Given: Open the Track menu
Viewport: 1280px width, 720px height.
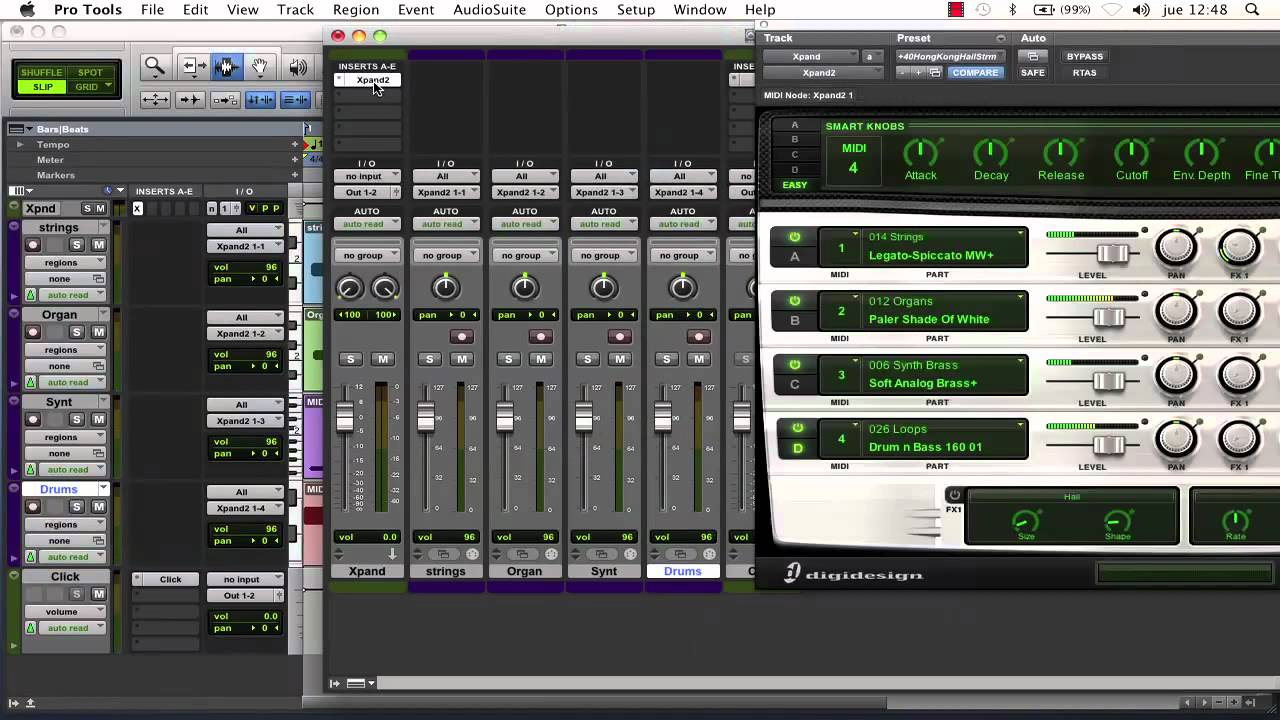Looking at the screenshot, I should pyautogui.click(x=295, y=10).
